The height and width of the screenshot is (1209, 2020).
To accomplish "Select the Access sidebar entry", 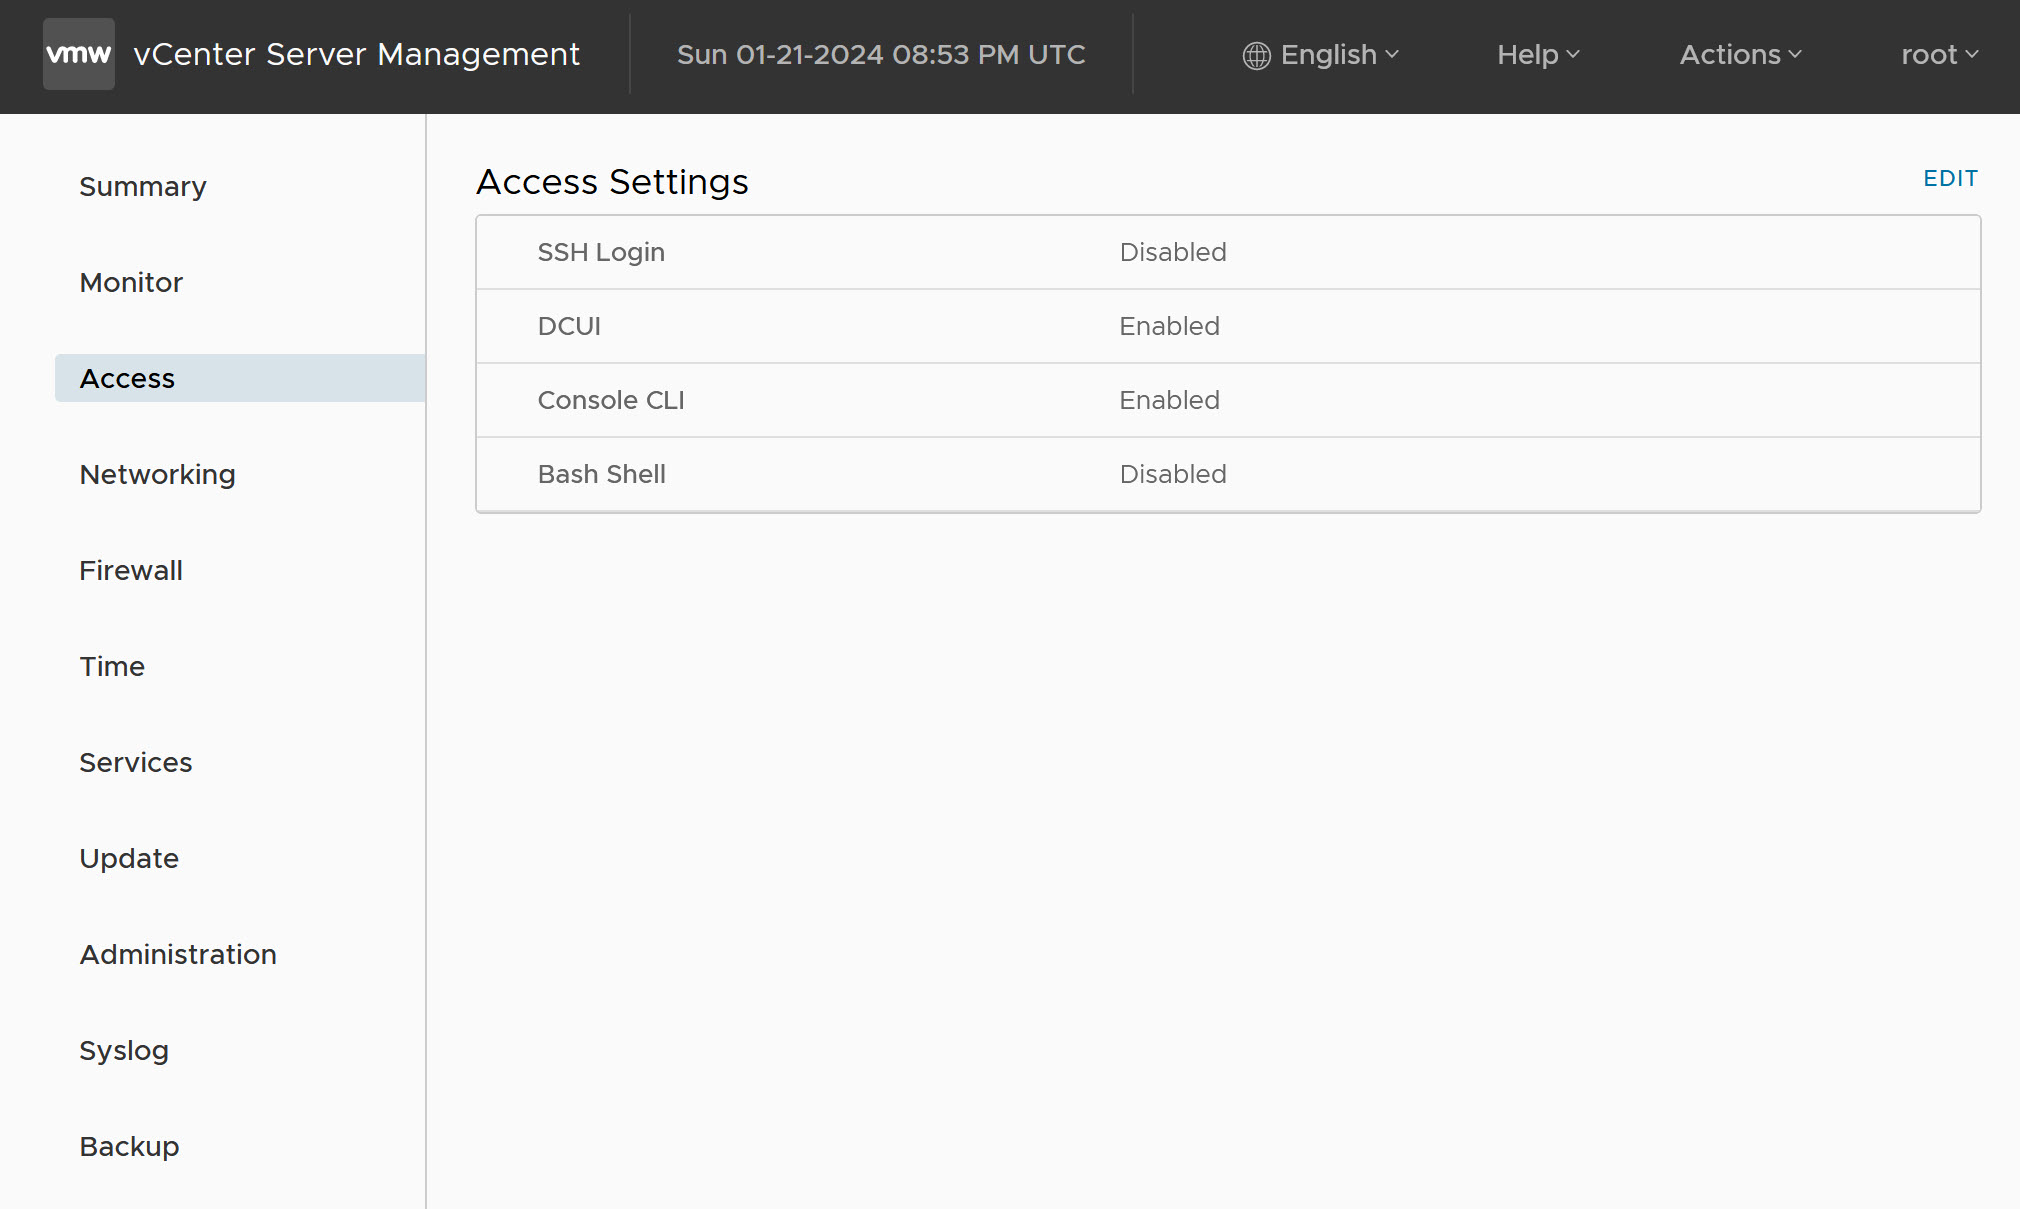I will [x=126, y=378].
